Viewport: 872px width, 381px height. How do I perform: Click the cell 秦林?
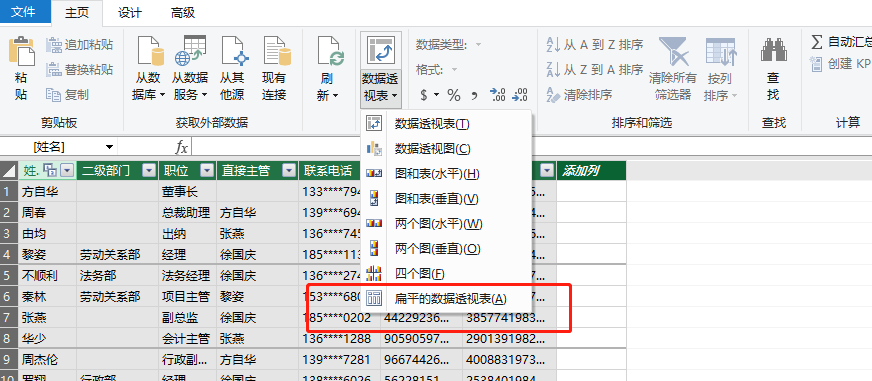47,296
